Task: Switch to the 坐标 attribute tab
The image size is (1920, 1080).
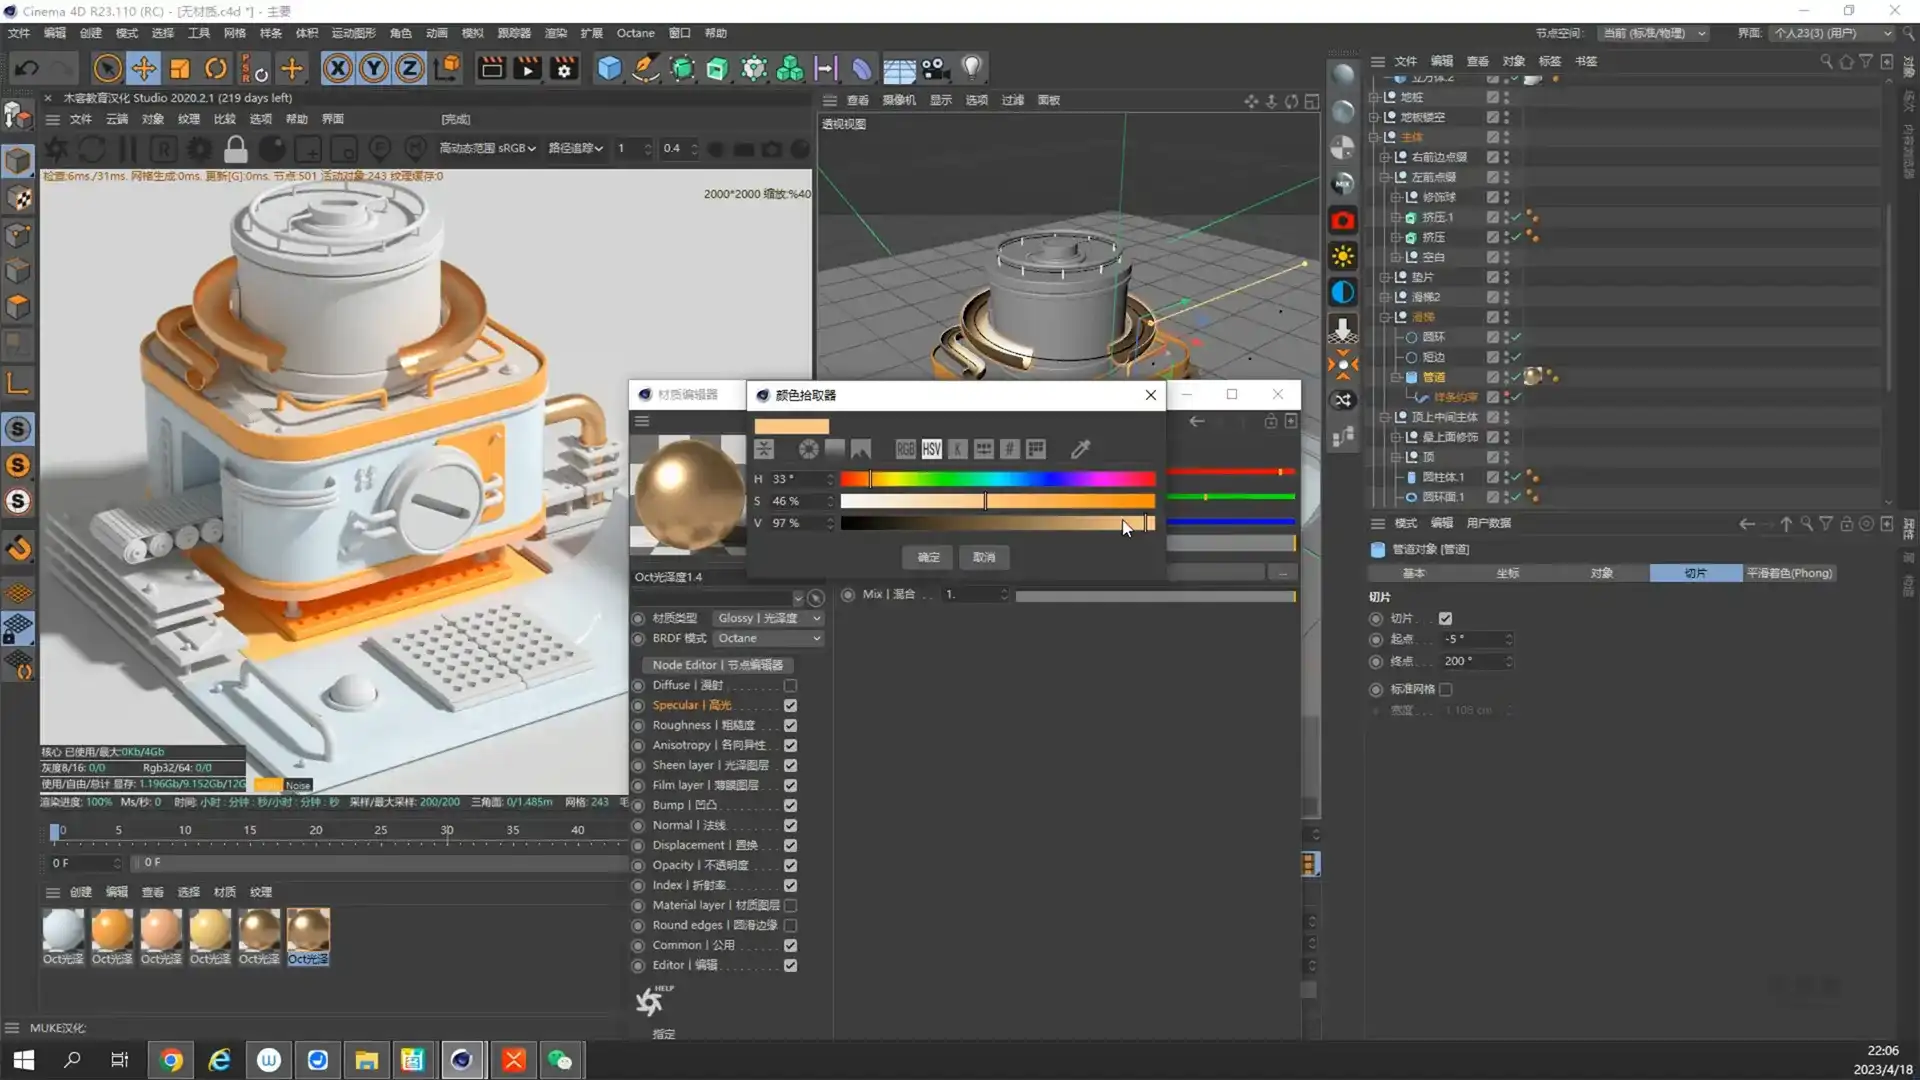Action: 1507,573
